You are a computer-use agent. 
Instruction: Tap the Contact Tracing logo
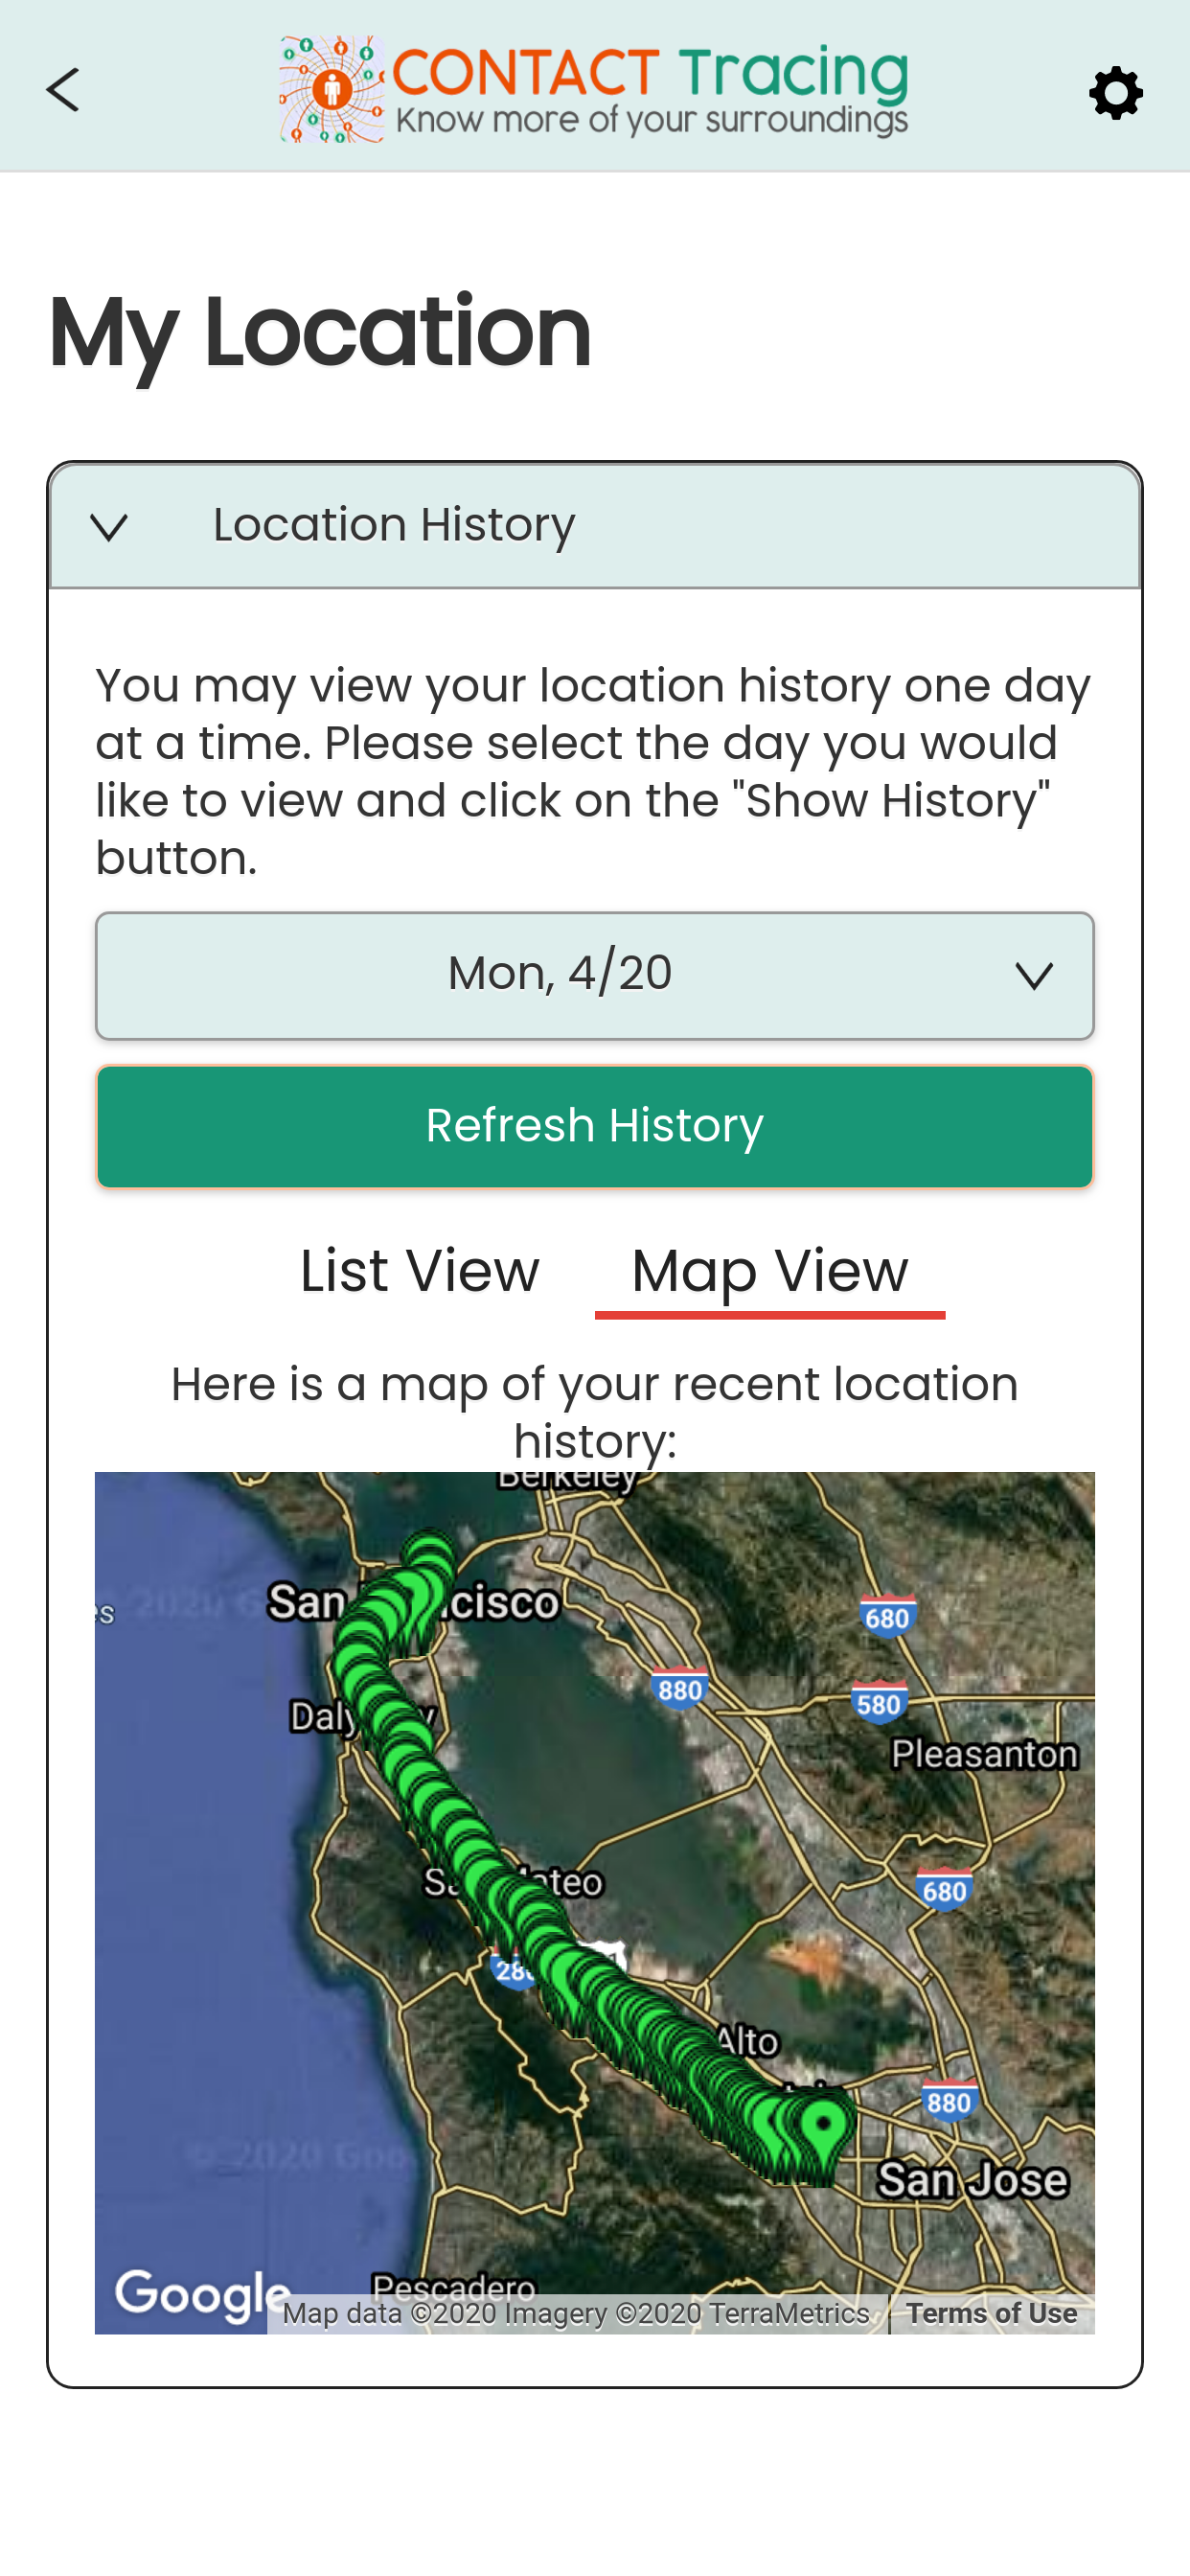click(594, 89)
